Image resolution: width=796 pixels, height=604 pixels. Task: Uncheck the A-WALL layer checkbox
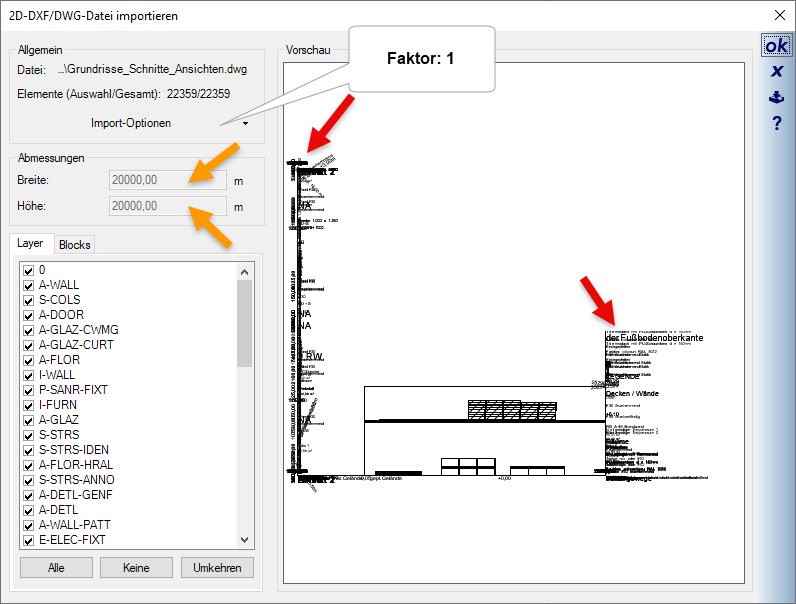[x=29, y=285]
